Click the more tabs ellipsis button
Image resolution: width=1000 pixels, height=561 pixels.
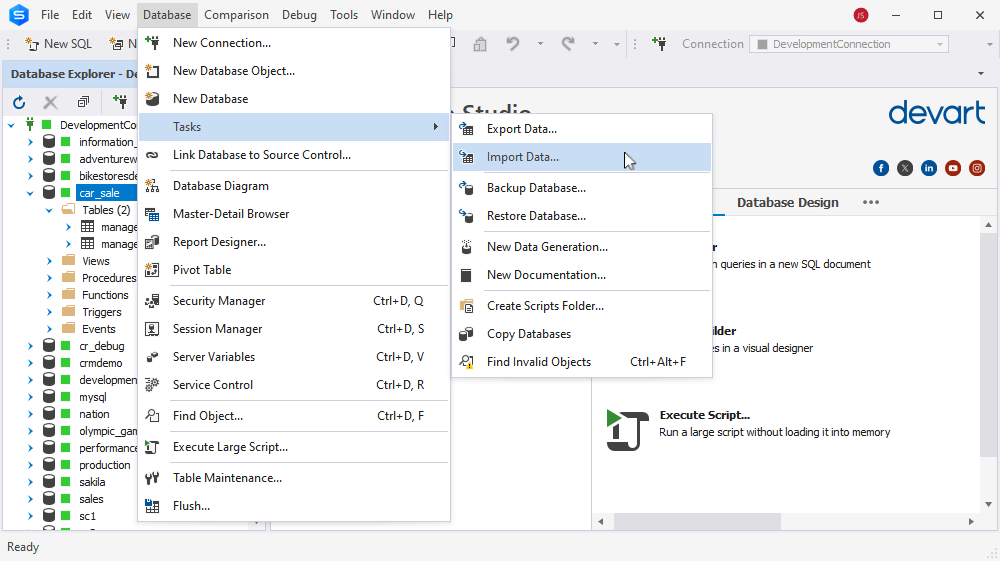(871, 202)
